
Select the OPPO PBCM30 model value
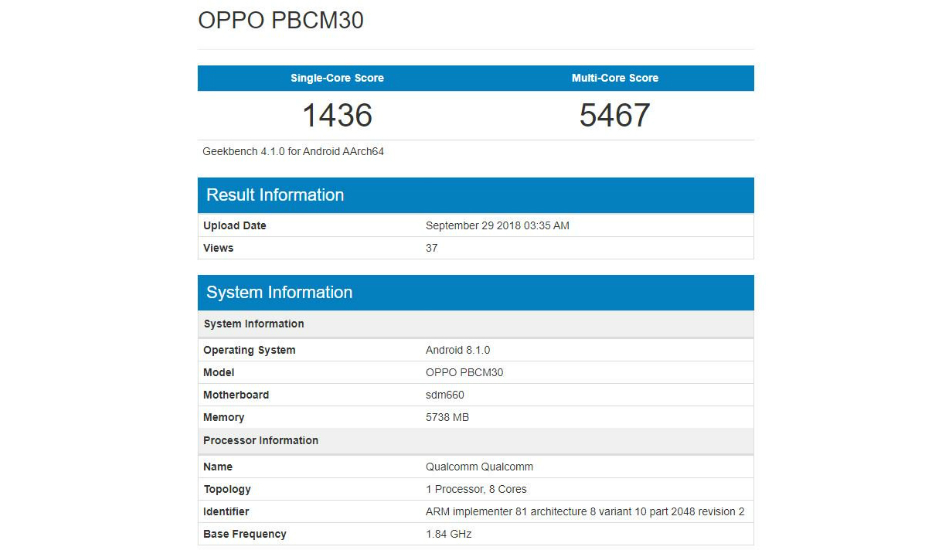pos(464,373)
